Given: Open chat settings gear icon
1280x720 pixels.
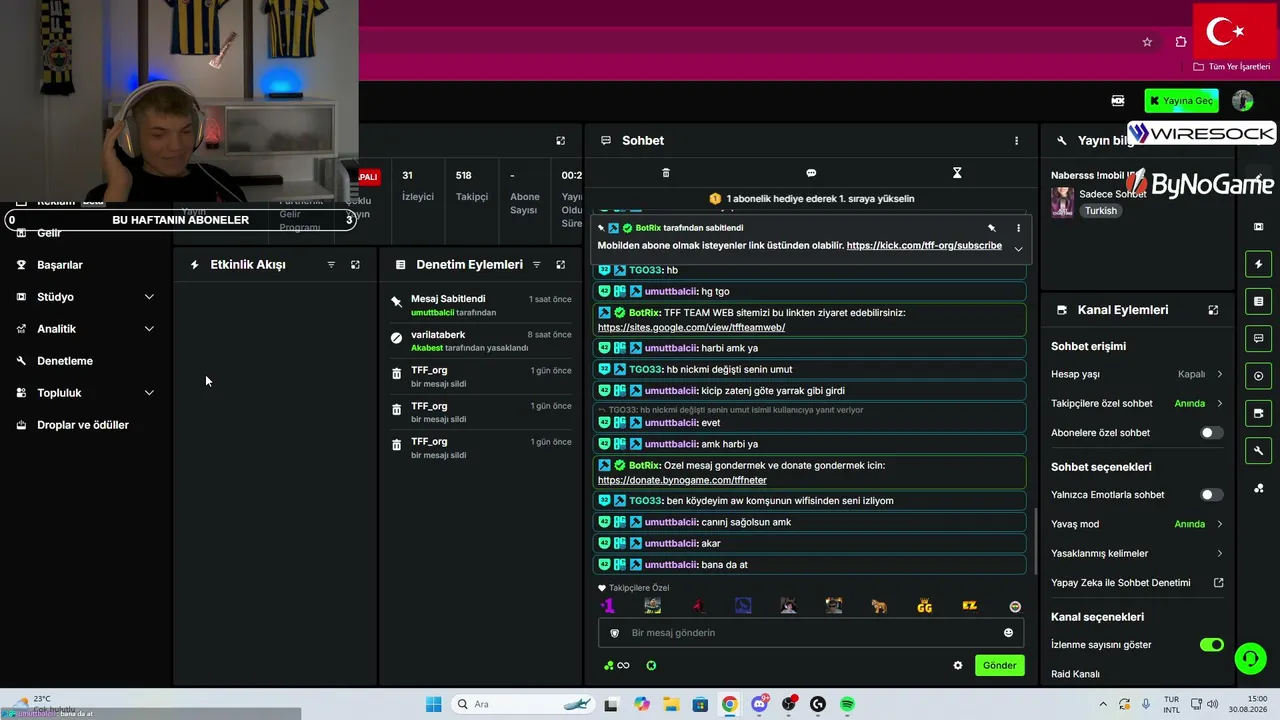Looking at the screenshot, I should pyautogui.click(x=958, y=666).
